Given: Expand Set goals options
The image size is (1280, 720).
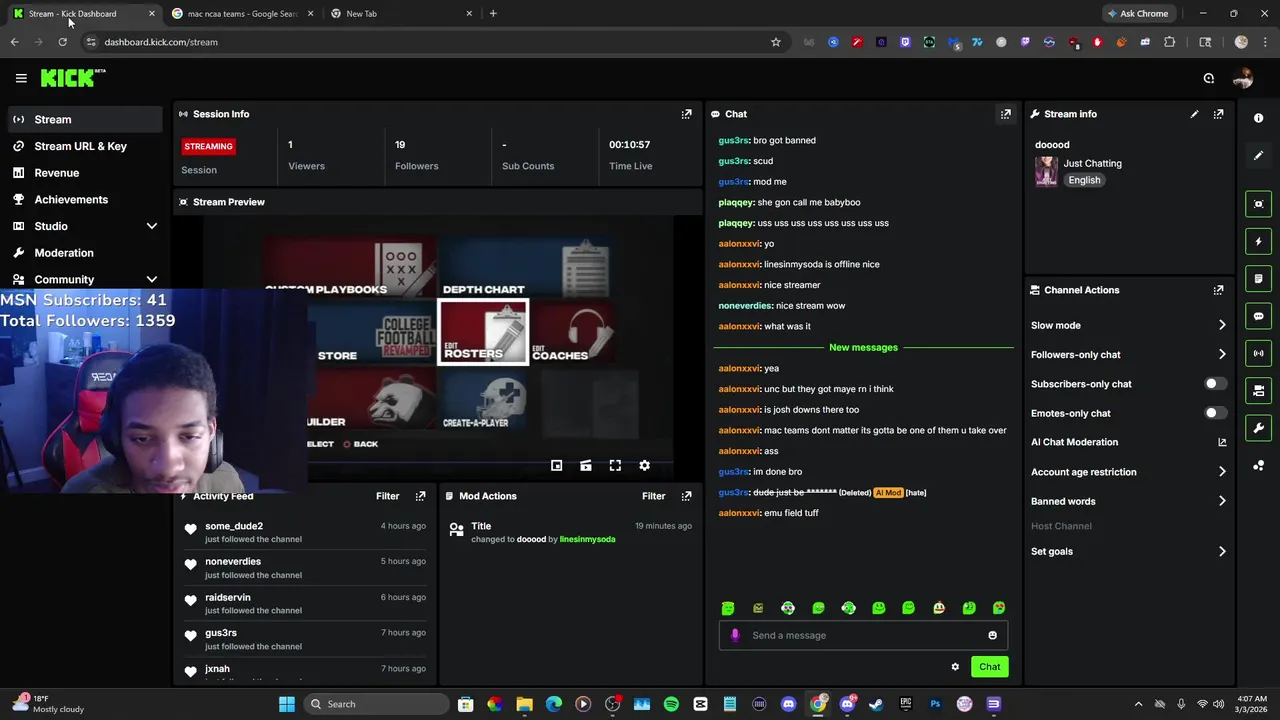Looking at the screenshot, I should [x=1222, y=551].
